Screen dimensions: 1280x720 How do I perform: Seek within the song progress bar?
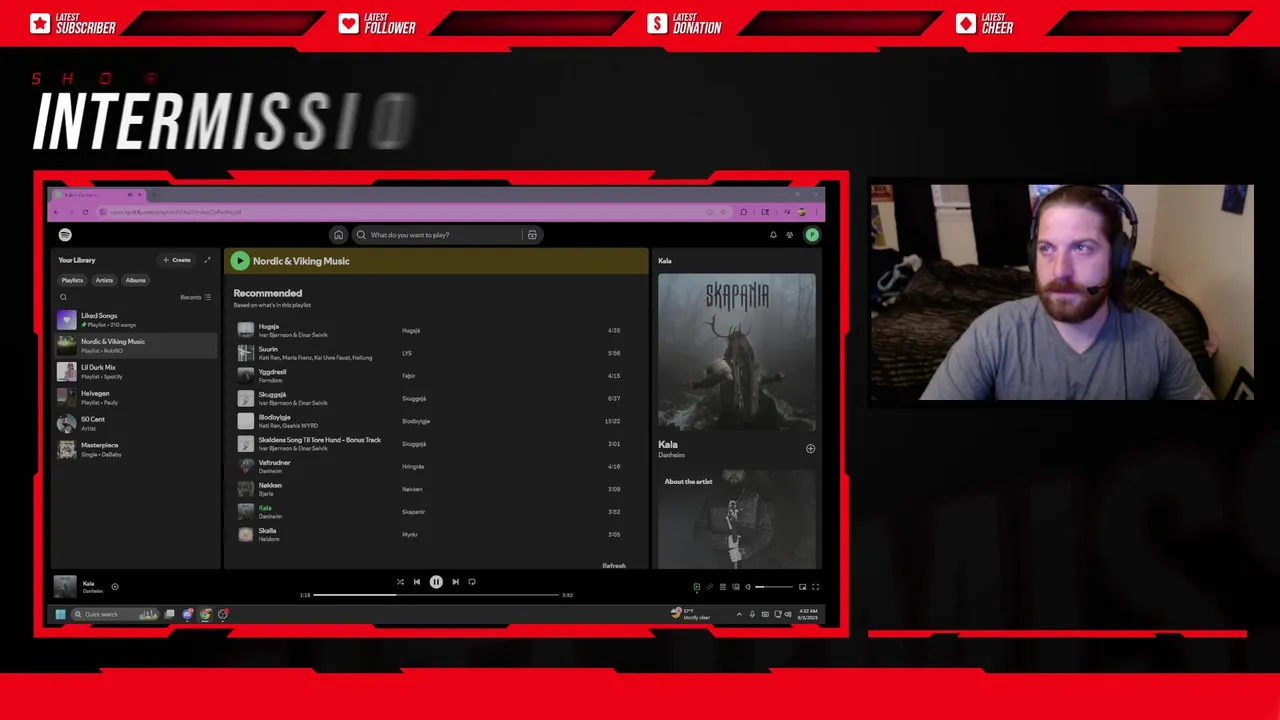click(436, 595)
